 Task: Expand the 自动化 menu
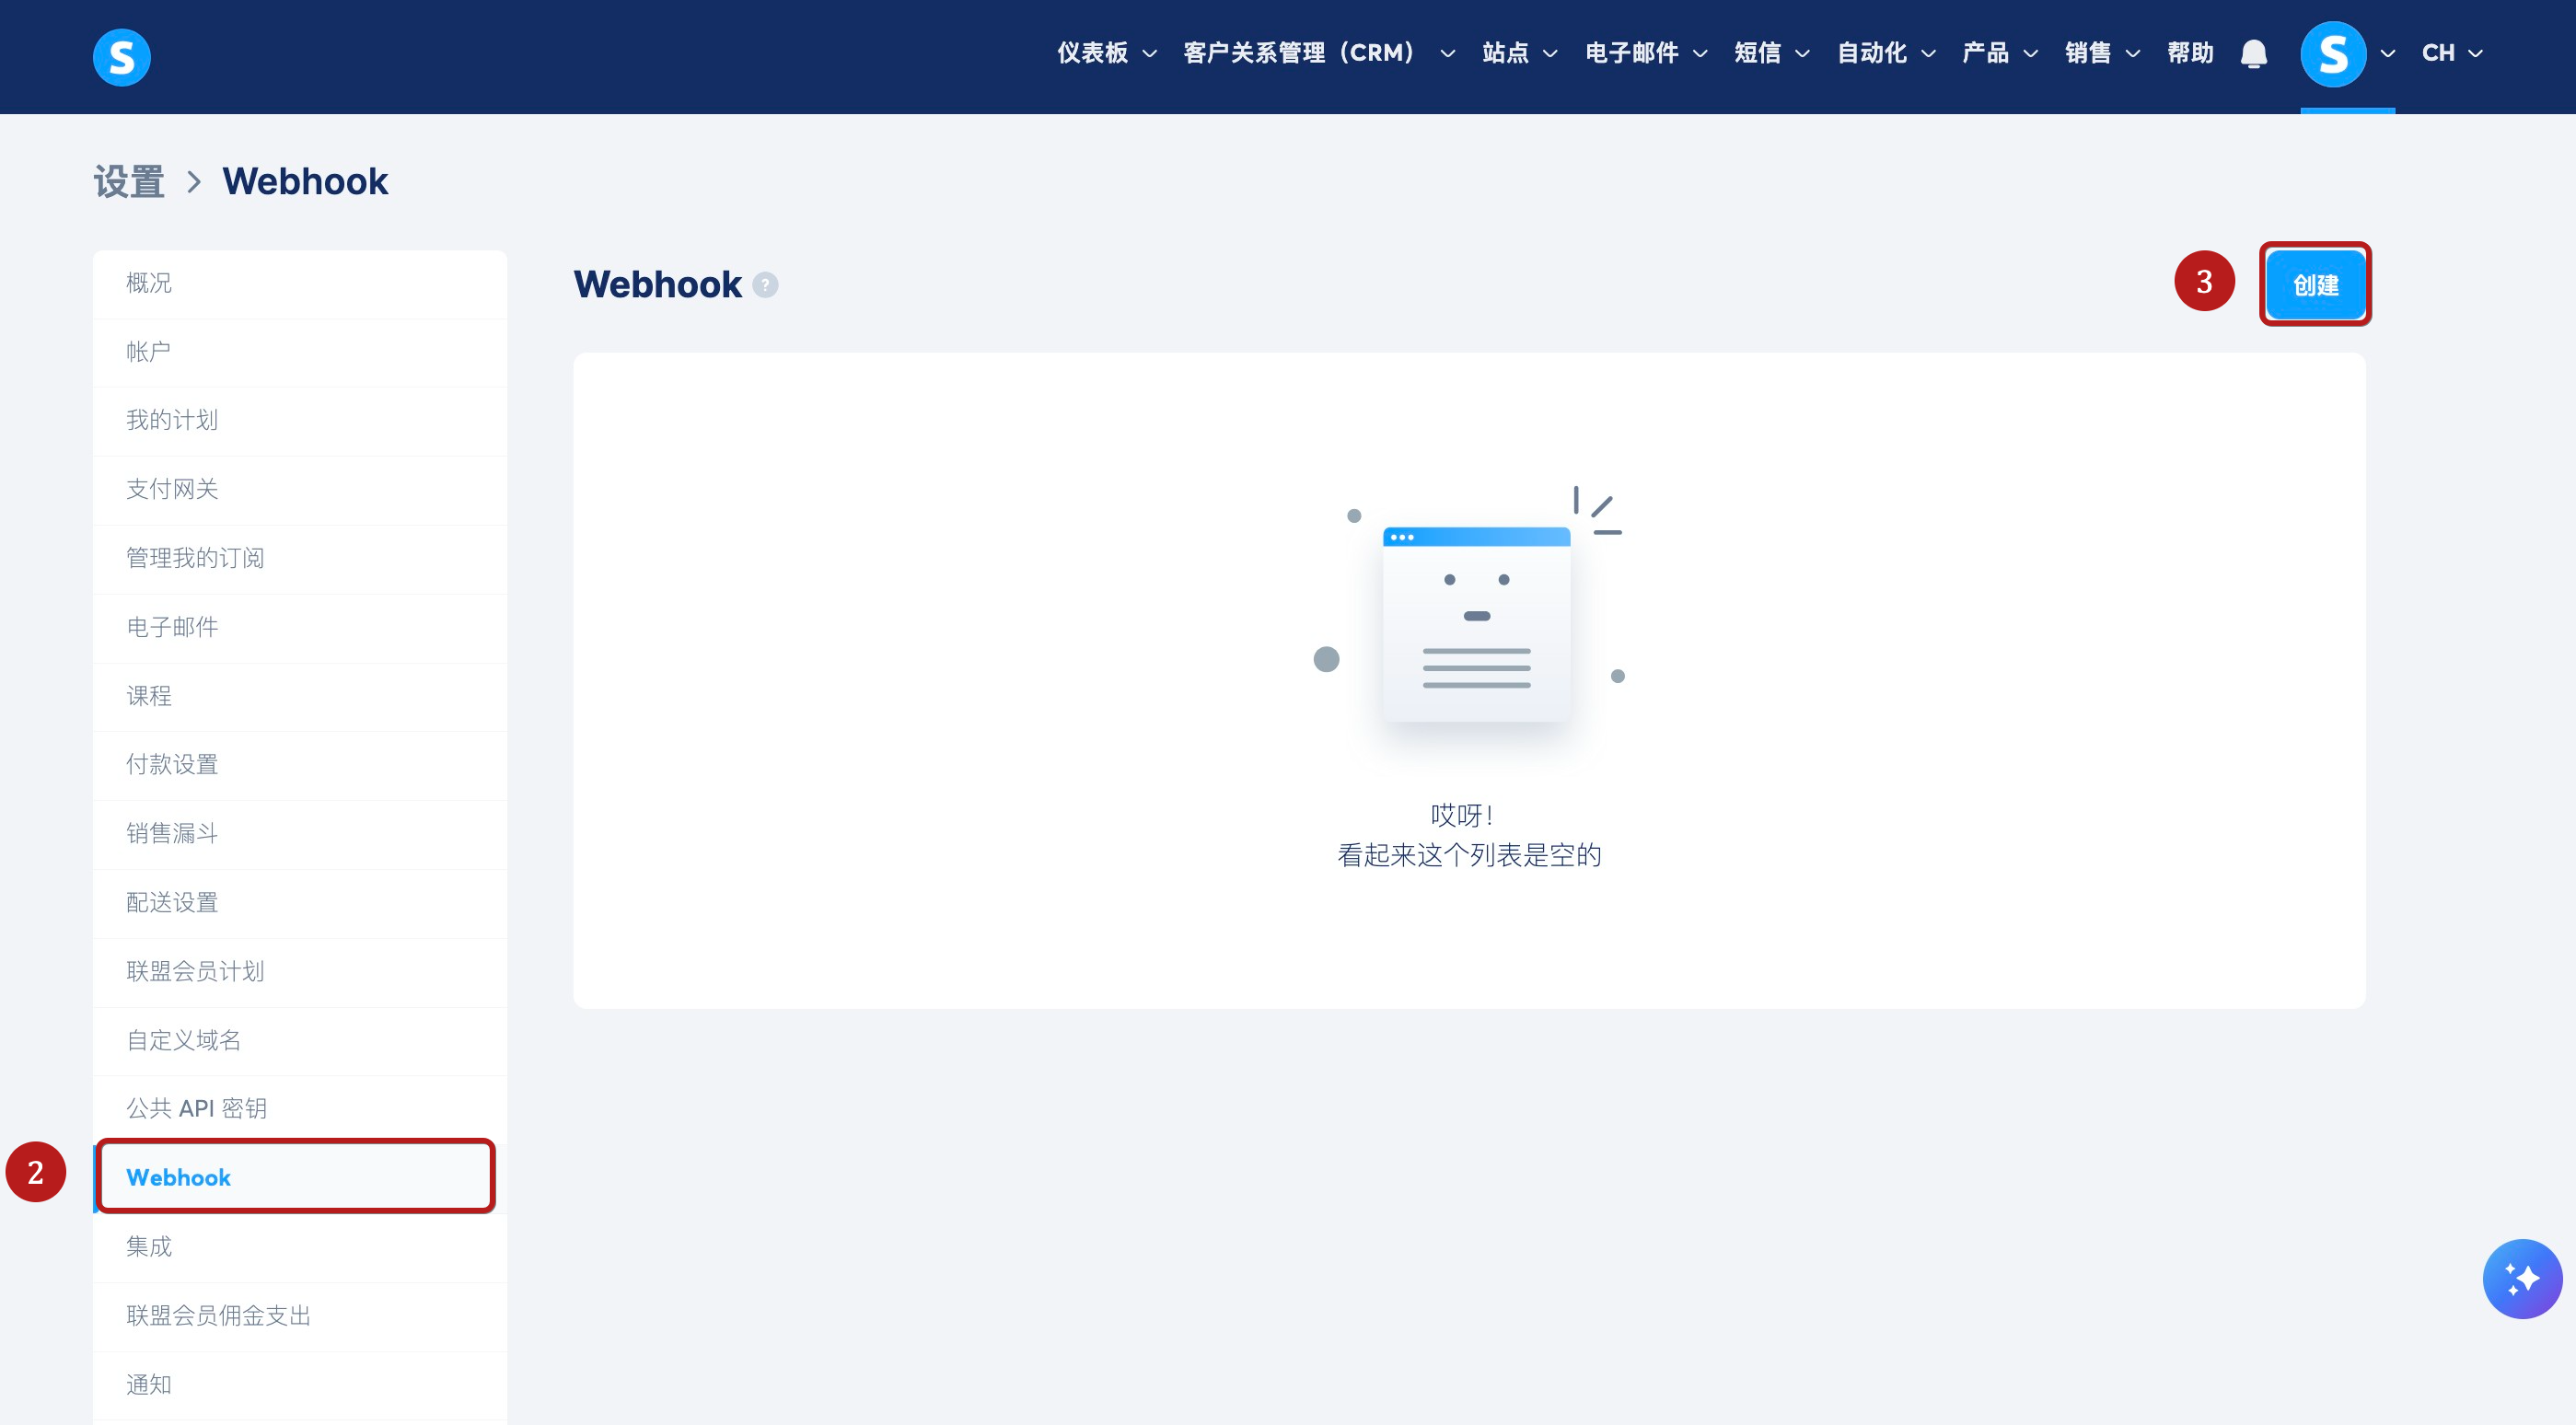click(1885, 53)
